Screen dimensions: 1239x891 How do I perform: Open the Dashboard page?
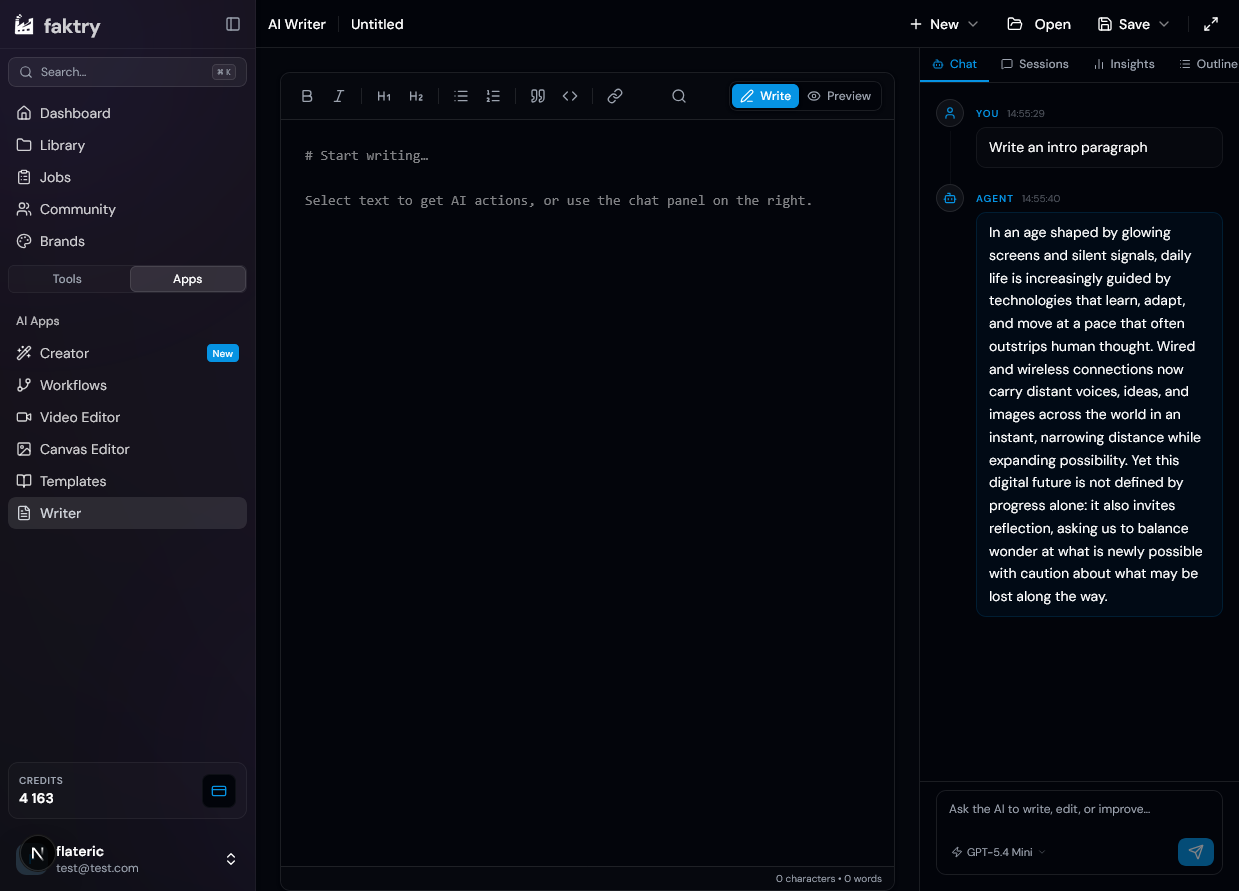(127, 113)
